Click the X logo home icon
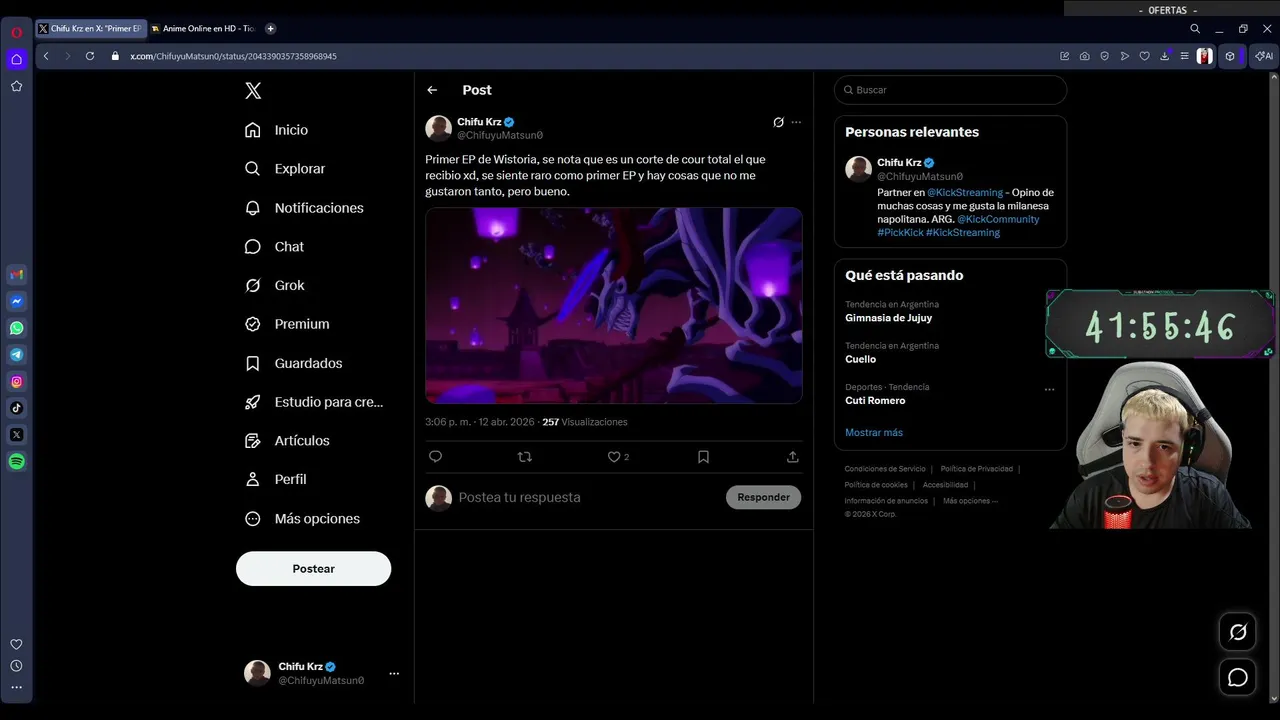Screen dimensions: 1280x720 pos(253,91)
